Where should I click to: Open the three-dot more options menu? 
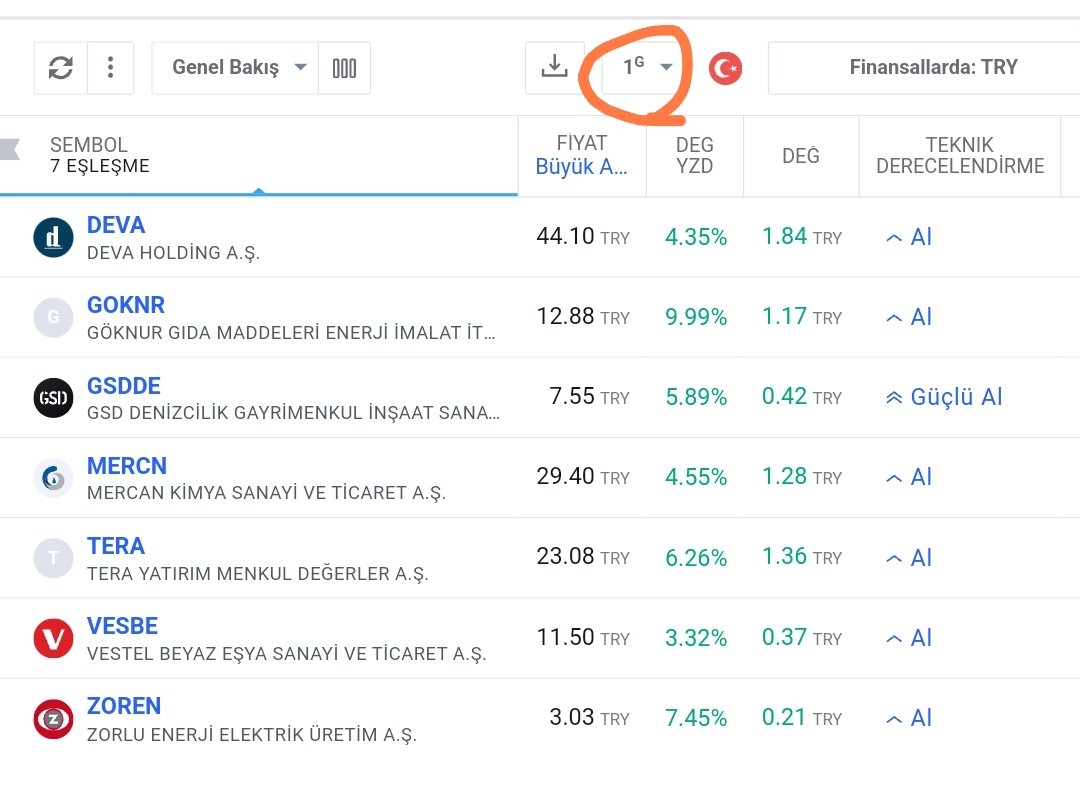click(x=110, y=68)
